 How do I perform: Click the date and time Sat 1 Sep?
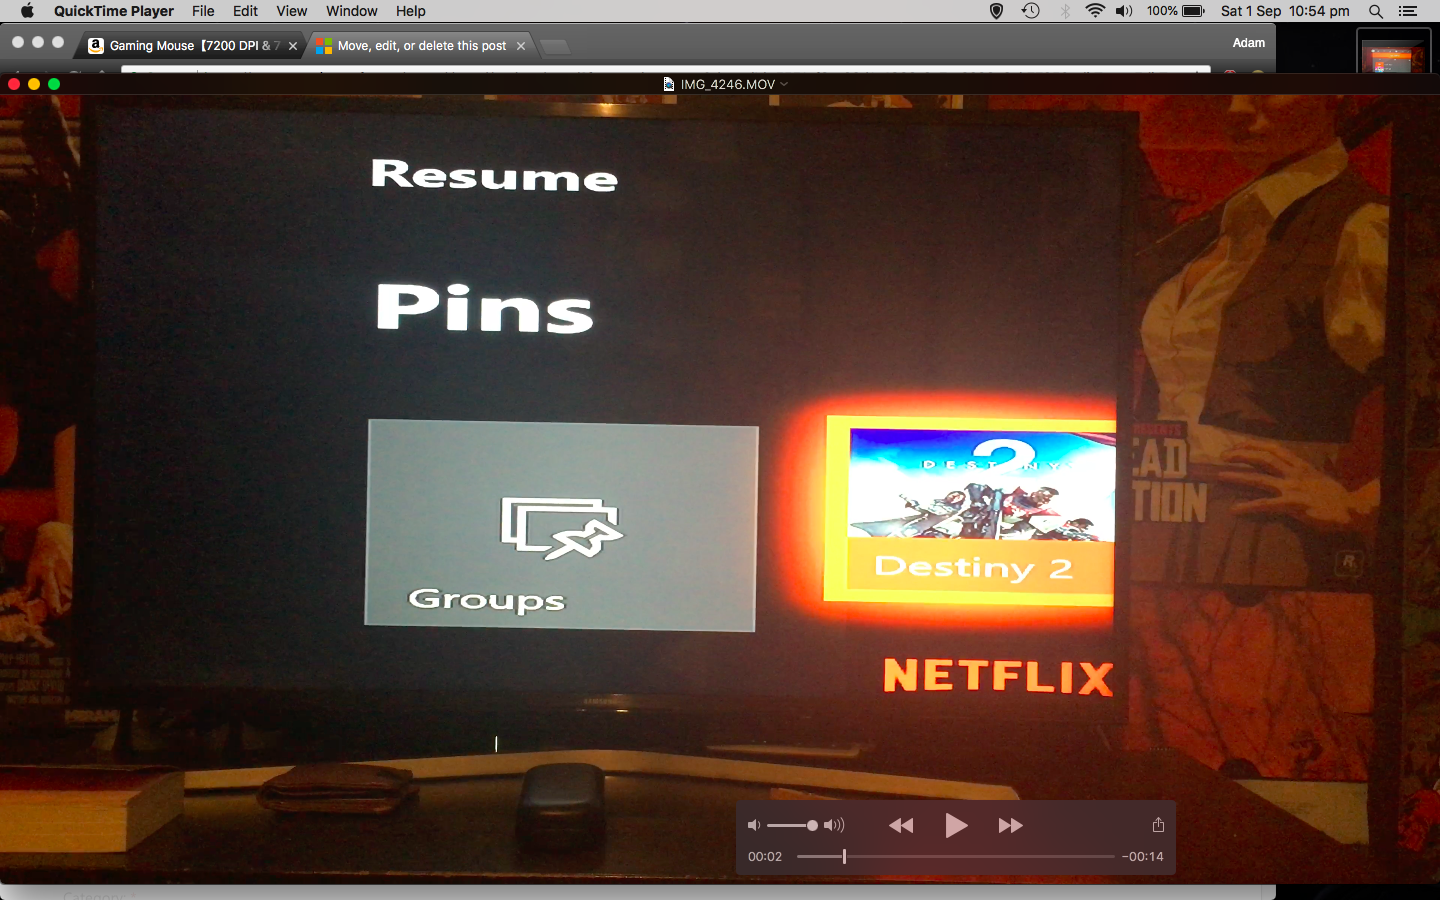click(x=1285, y=11)
